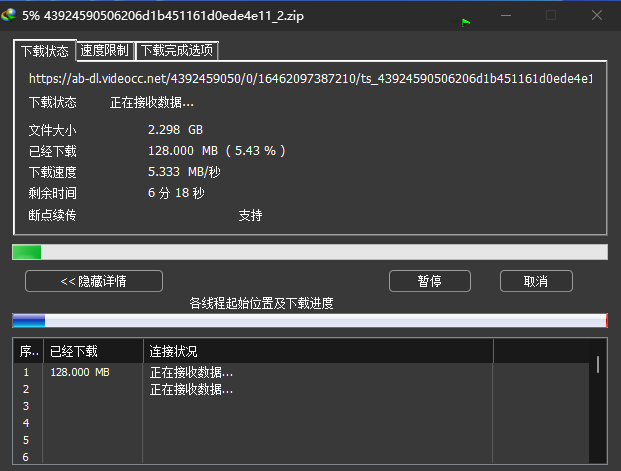Collapse details with the 隐藏详情 button
Viewport: 621px width, 471px height.
tap(93, 281)
